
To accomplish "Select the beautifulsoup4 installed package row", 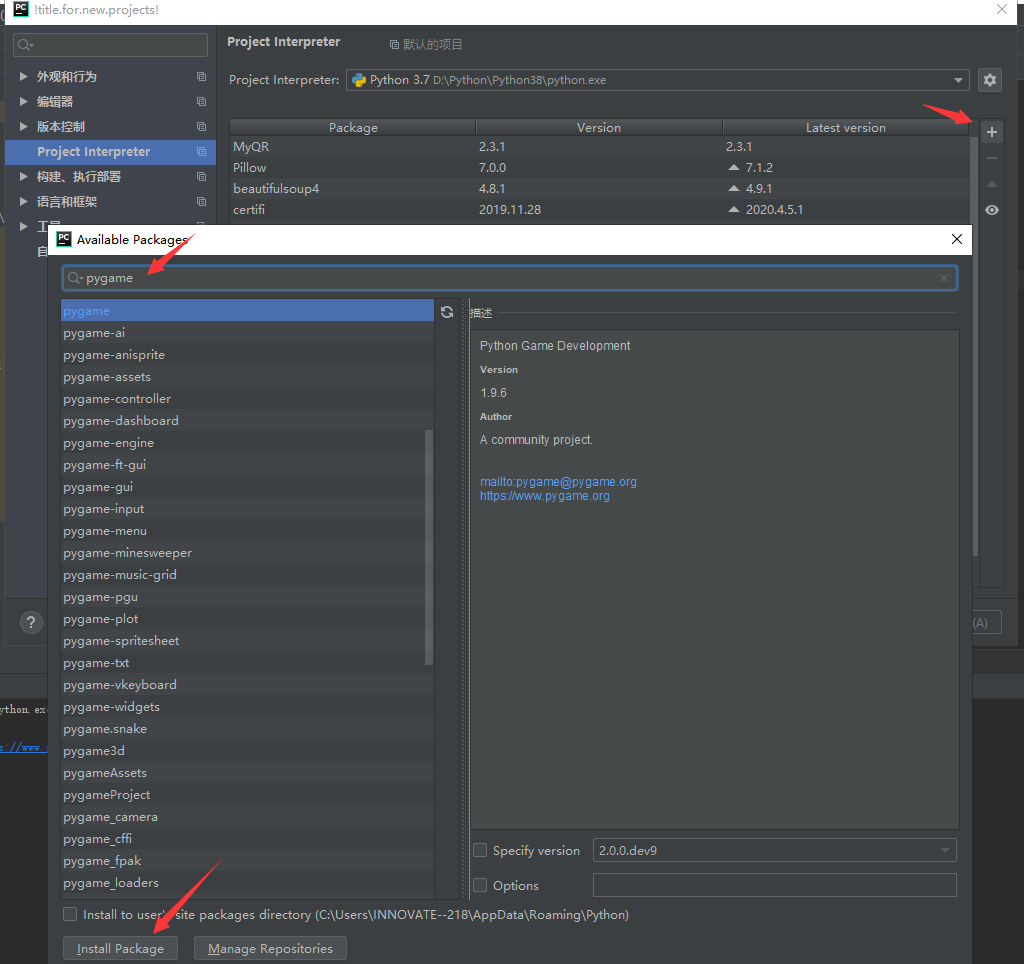I will click(600, 188).
